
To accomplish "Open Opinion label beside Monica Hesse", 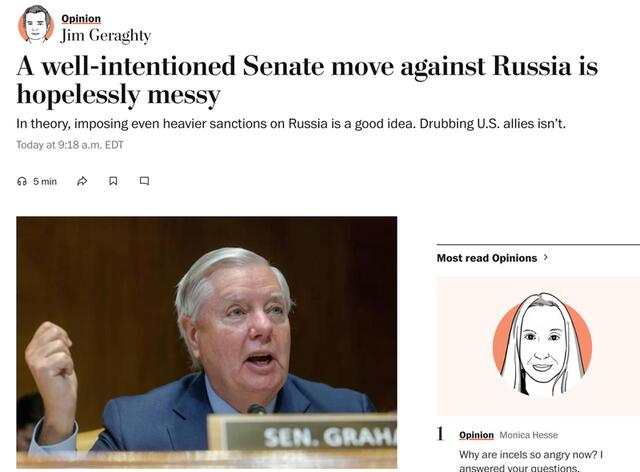I will [x=476, y=435].
